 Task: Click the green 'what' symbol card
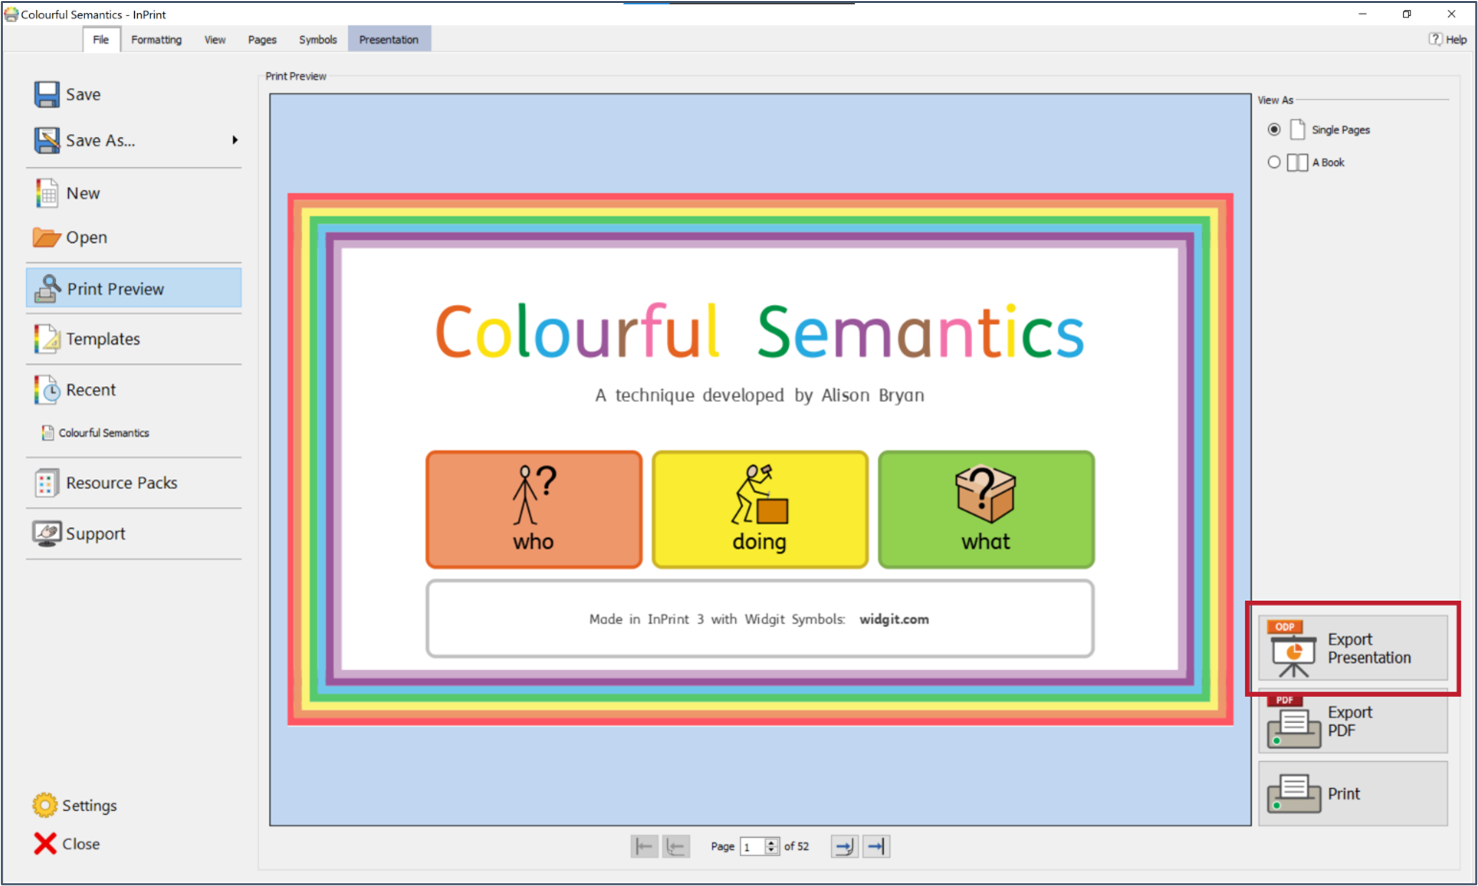[986, 510]
